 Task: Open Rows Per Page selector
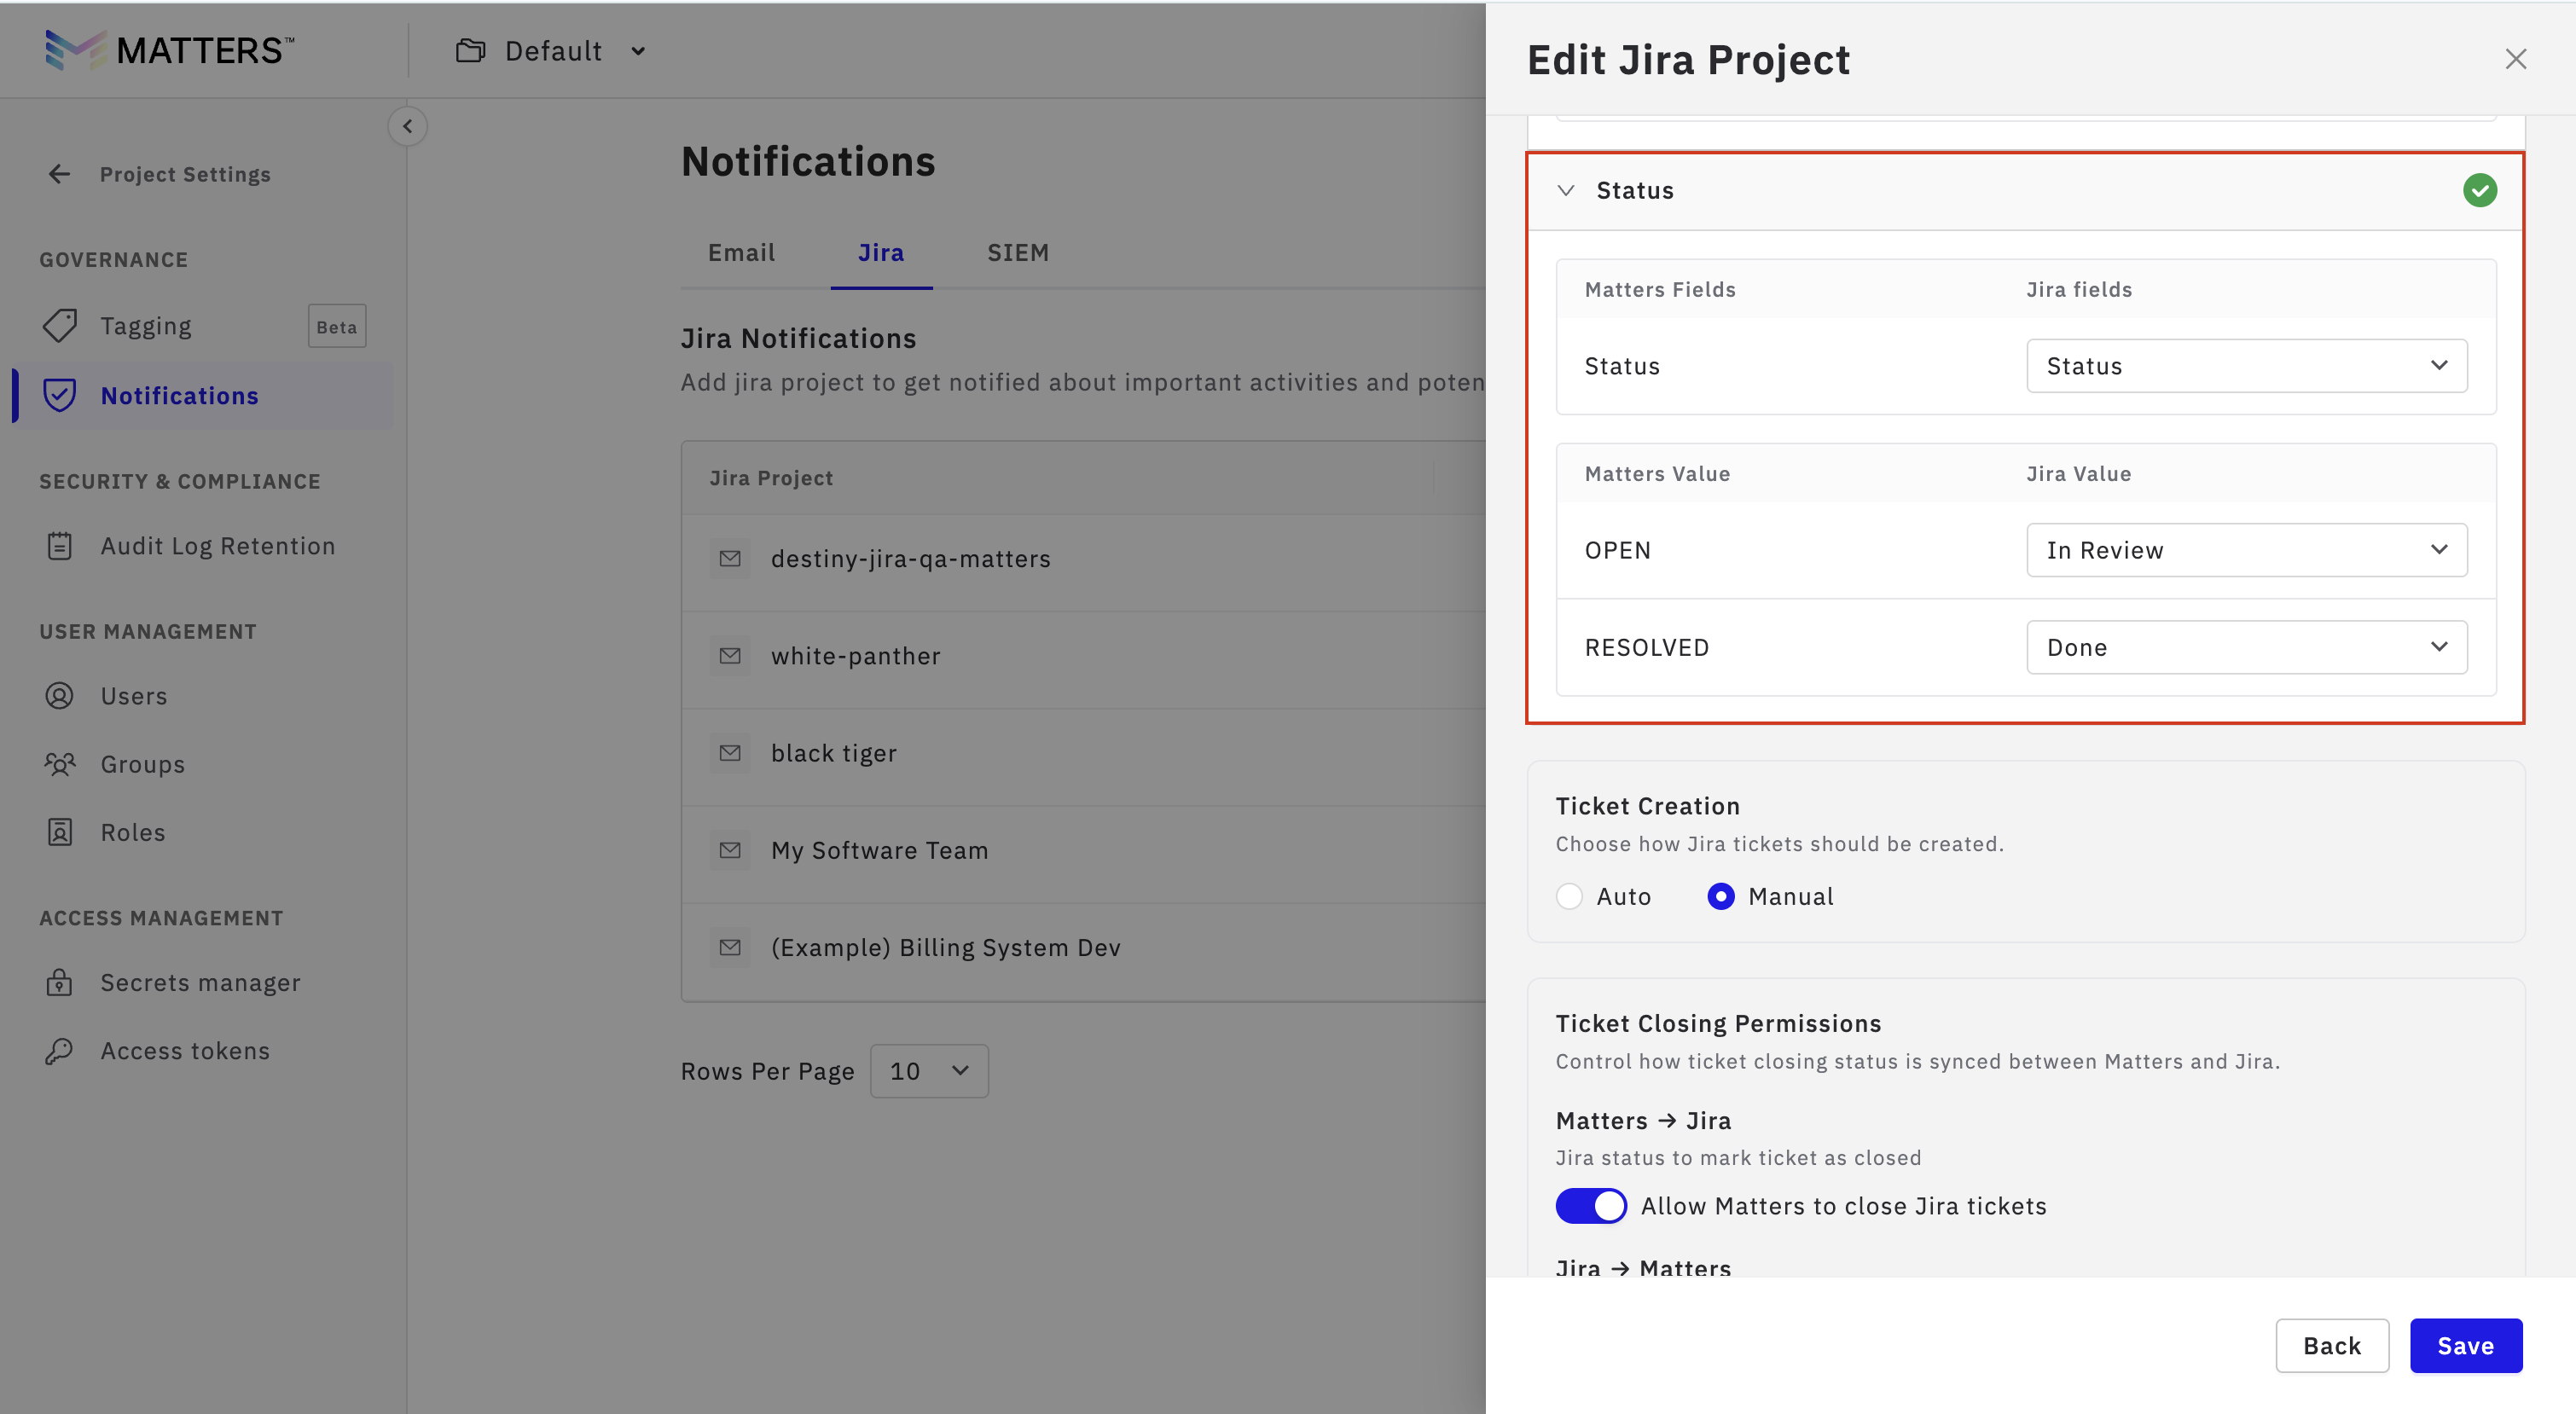tap(929, 1071)
